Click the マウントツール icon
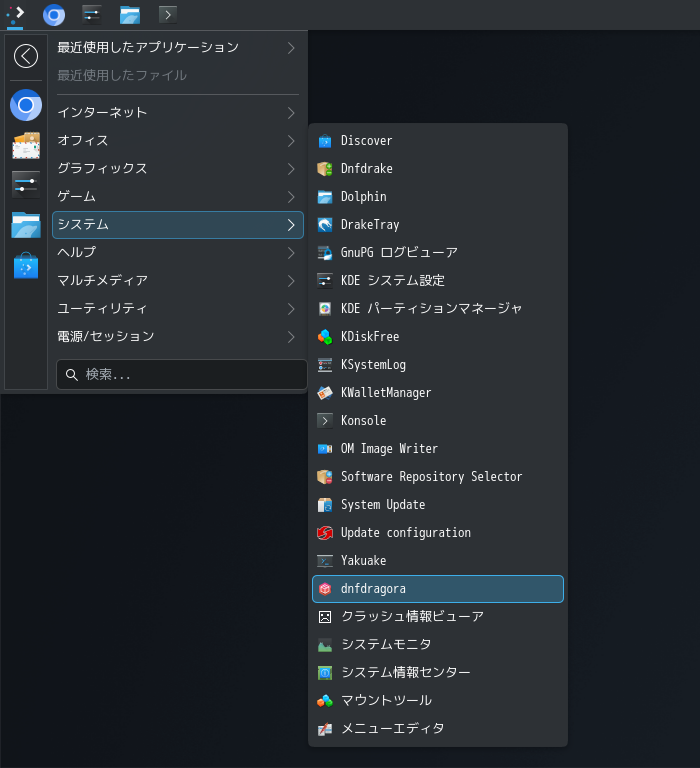The height and width of the screenshot is (768, 700). click(x=325, y=701)
